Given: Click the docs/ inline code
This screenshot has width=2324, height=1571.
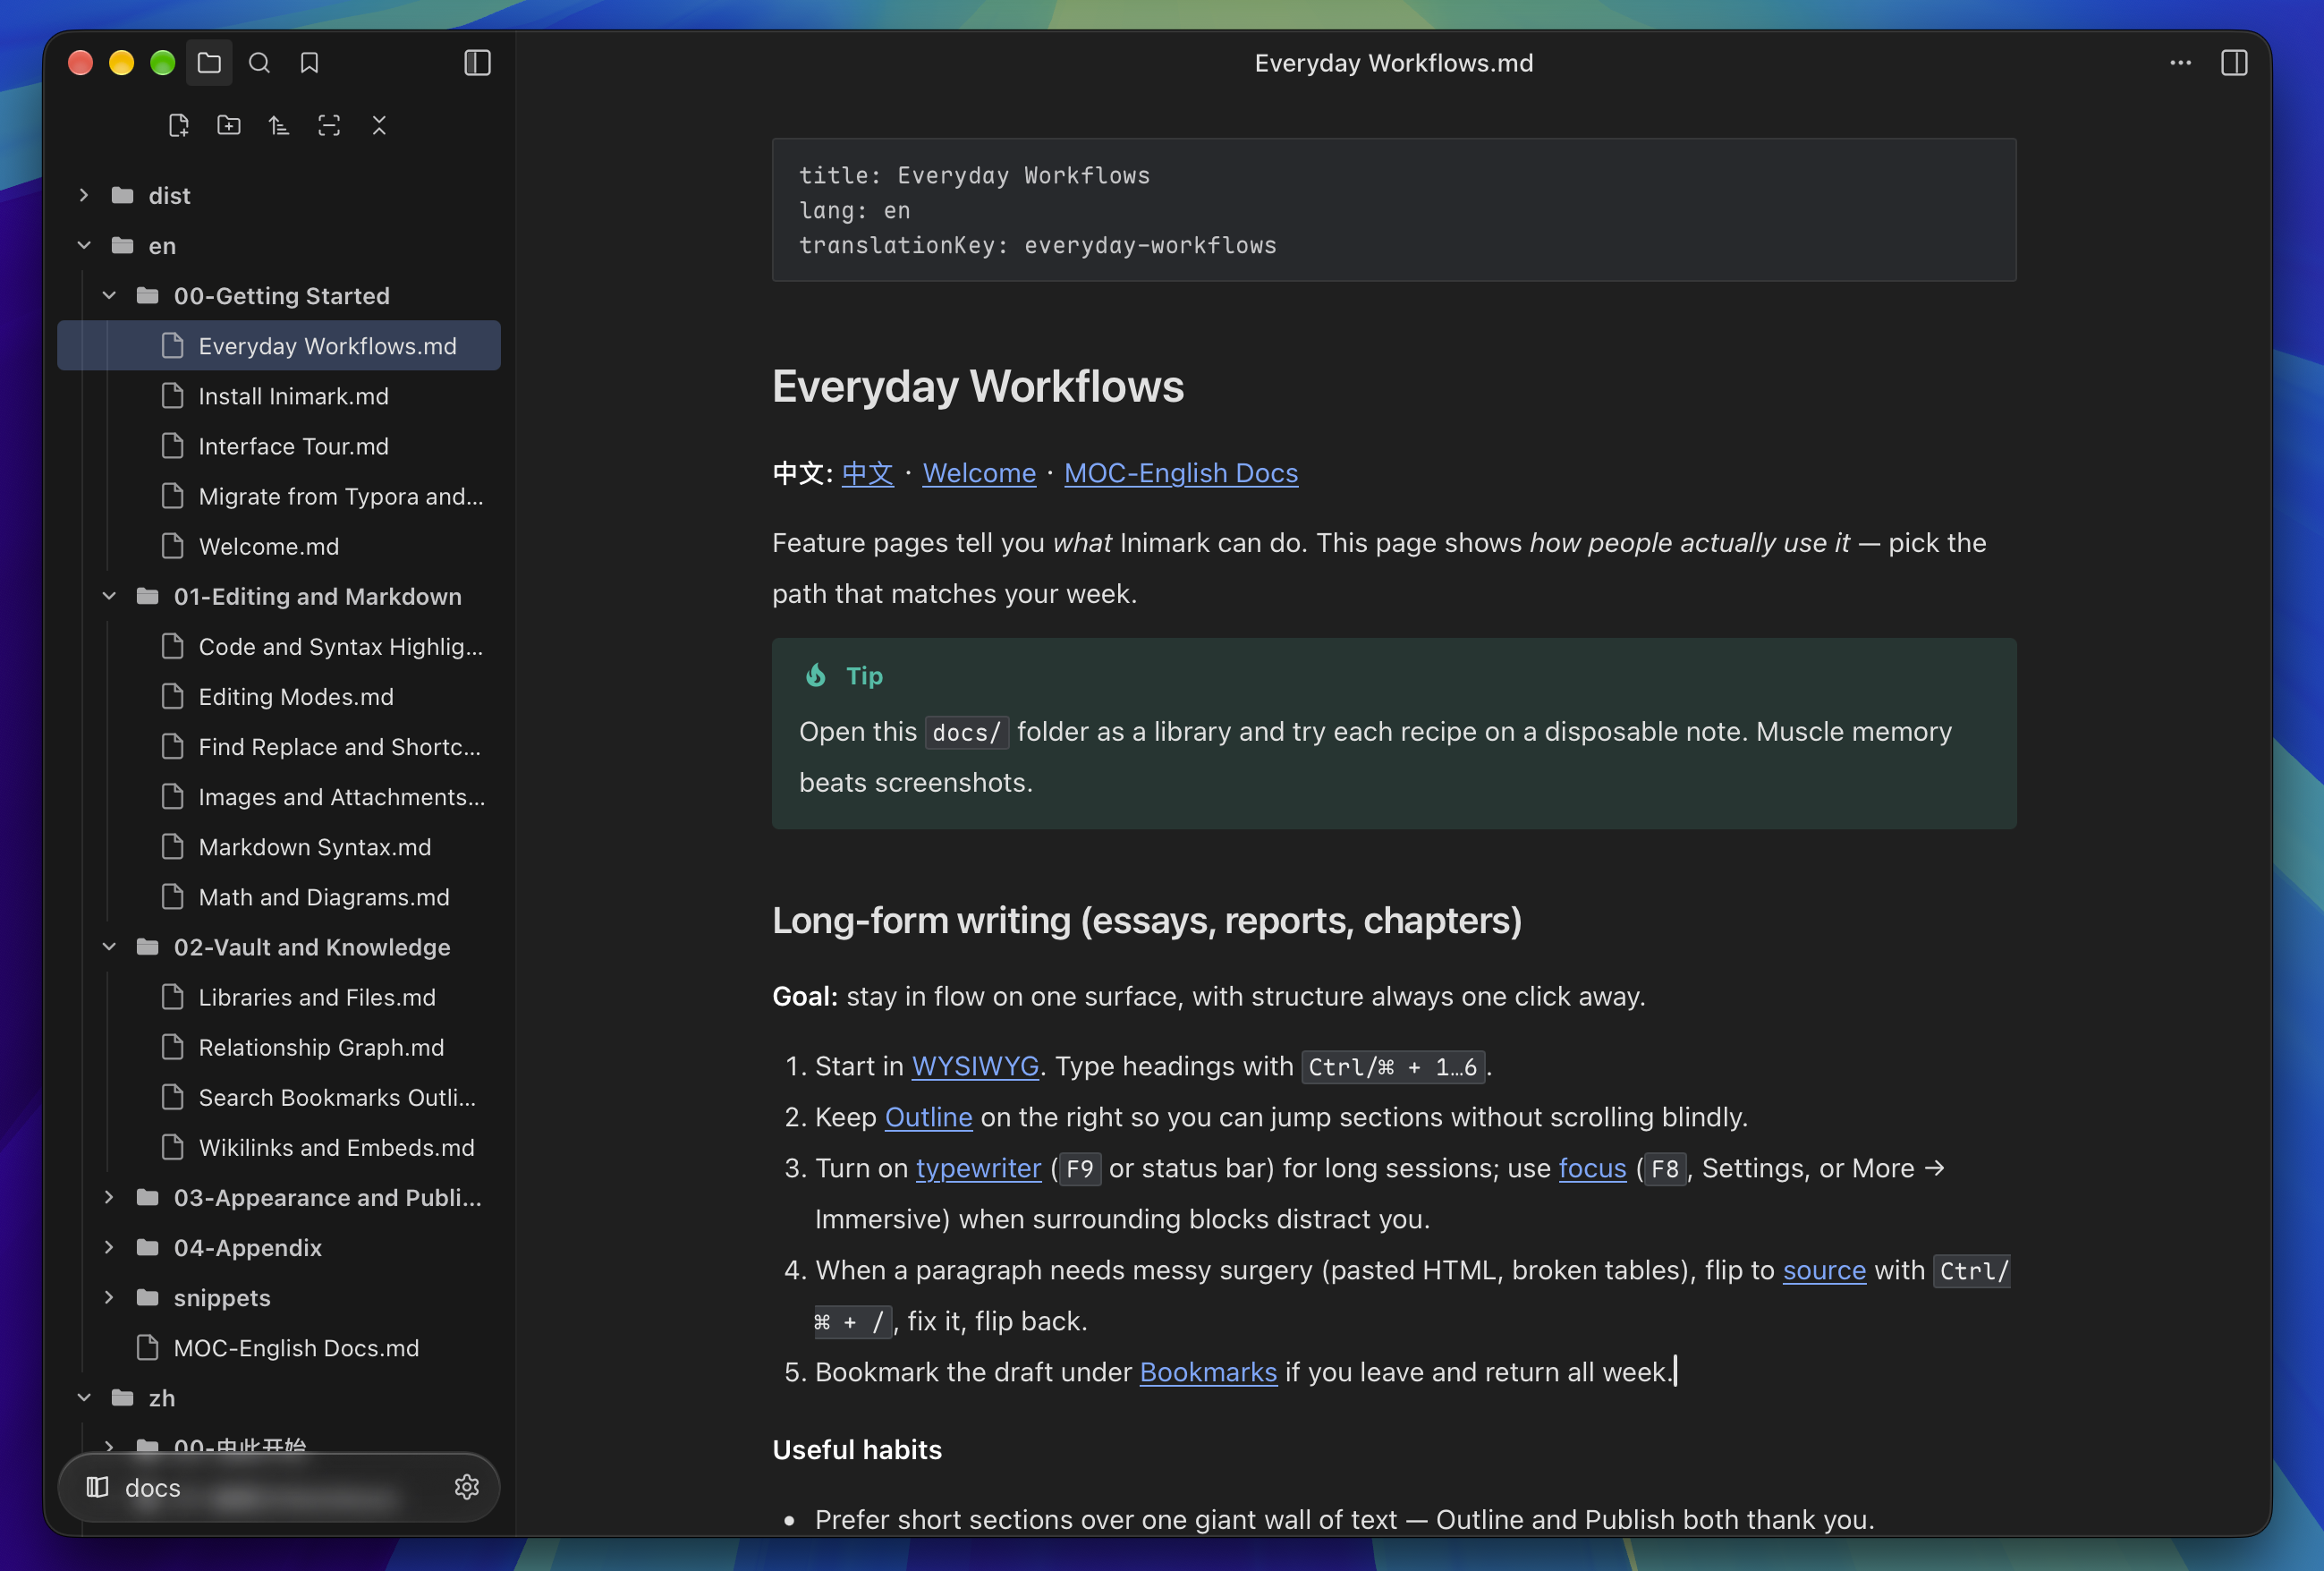Looking at the screenshot, I should 966,732.
